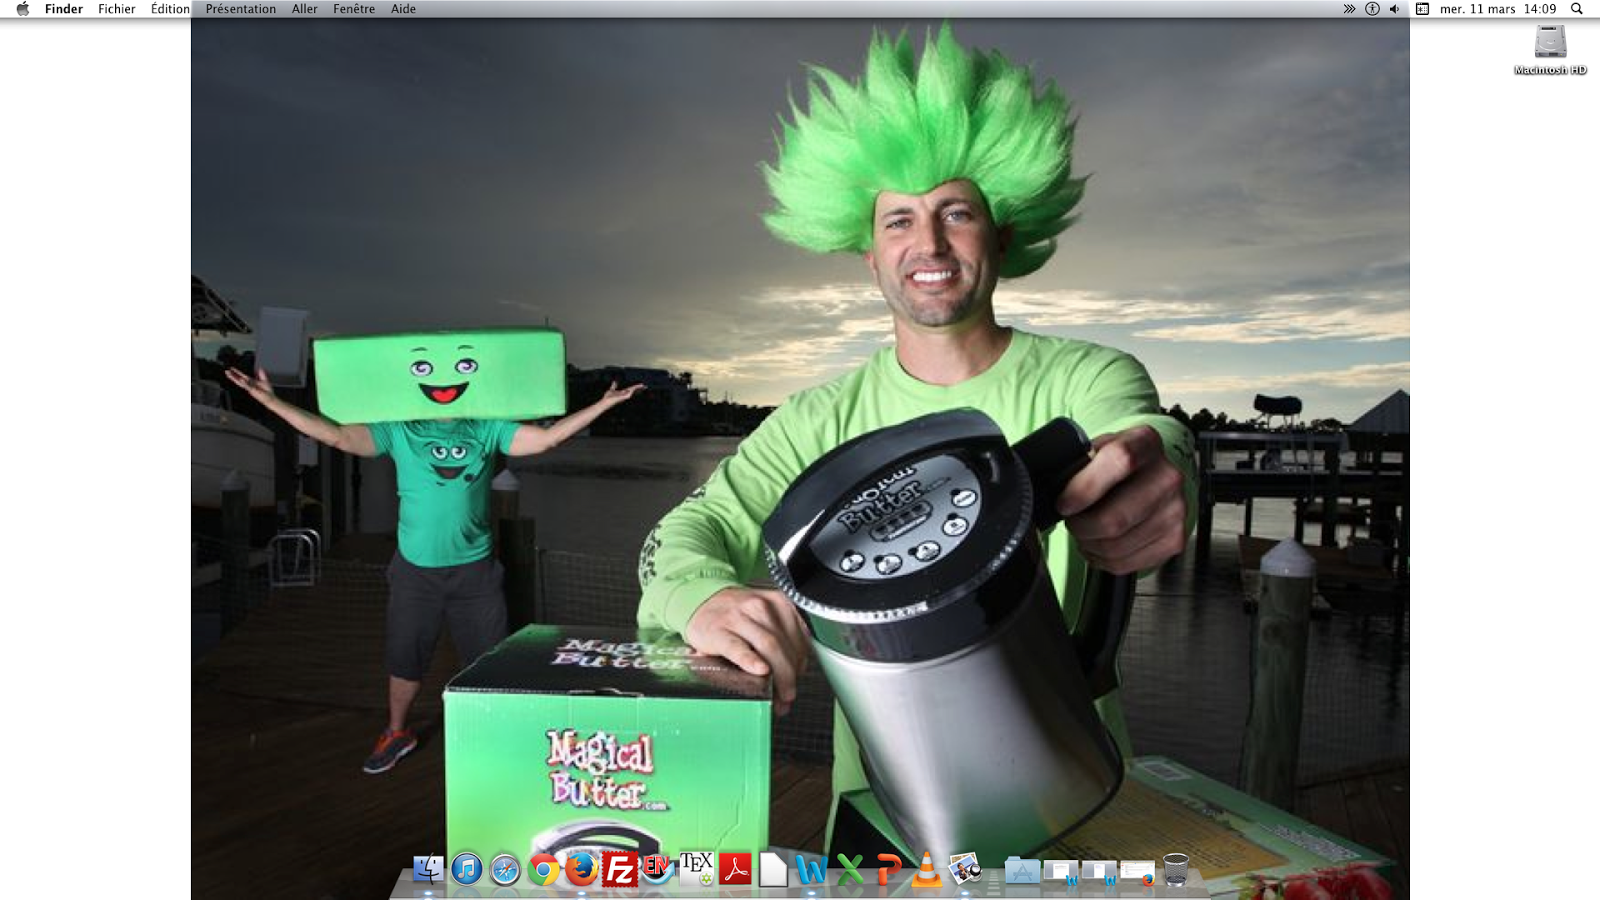Screen dimensions: 1600x900
Task: Open the Présentation menu
Action: pyautogui.click(x=241, y=9)
